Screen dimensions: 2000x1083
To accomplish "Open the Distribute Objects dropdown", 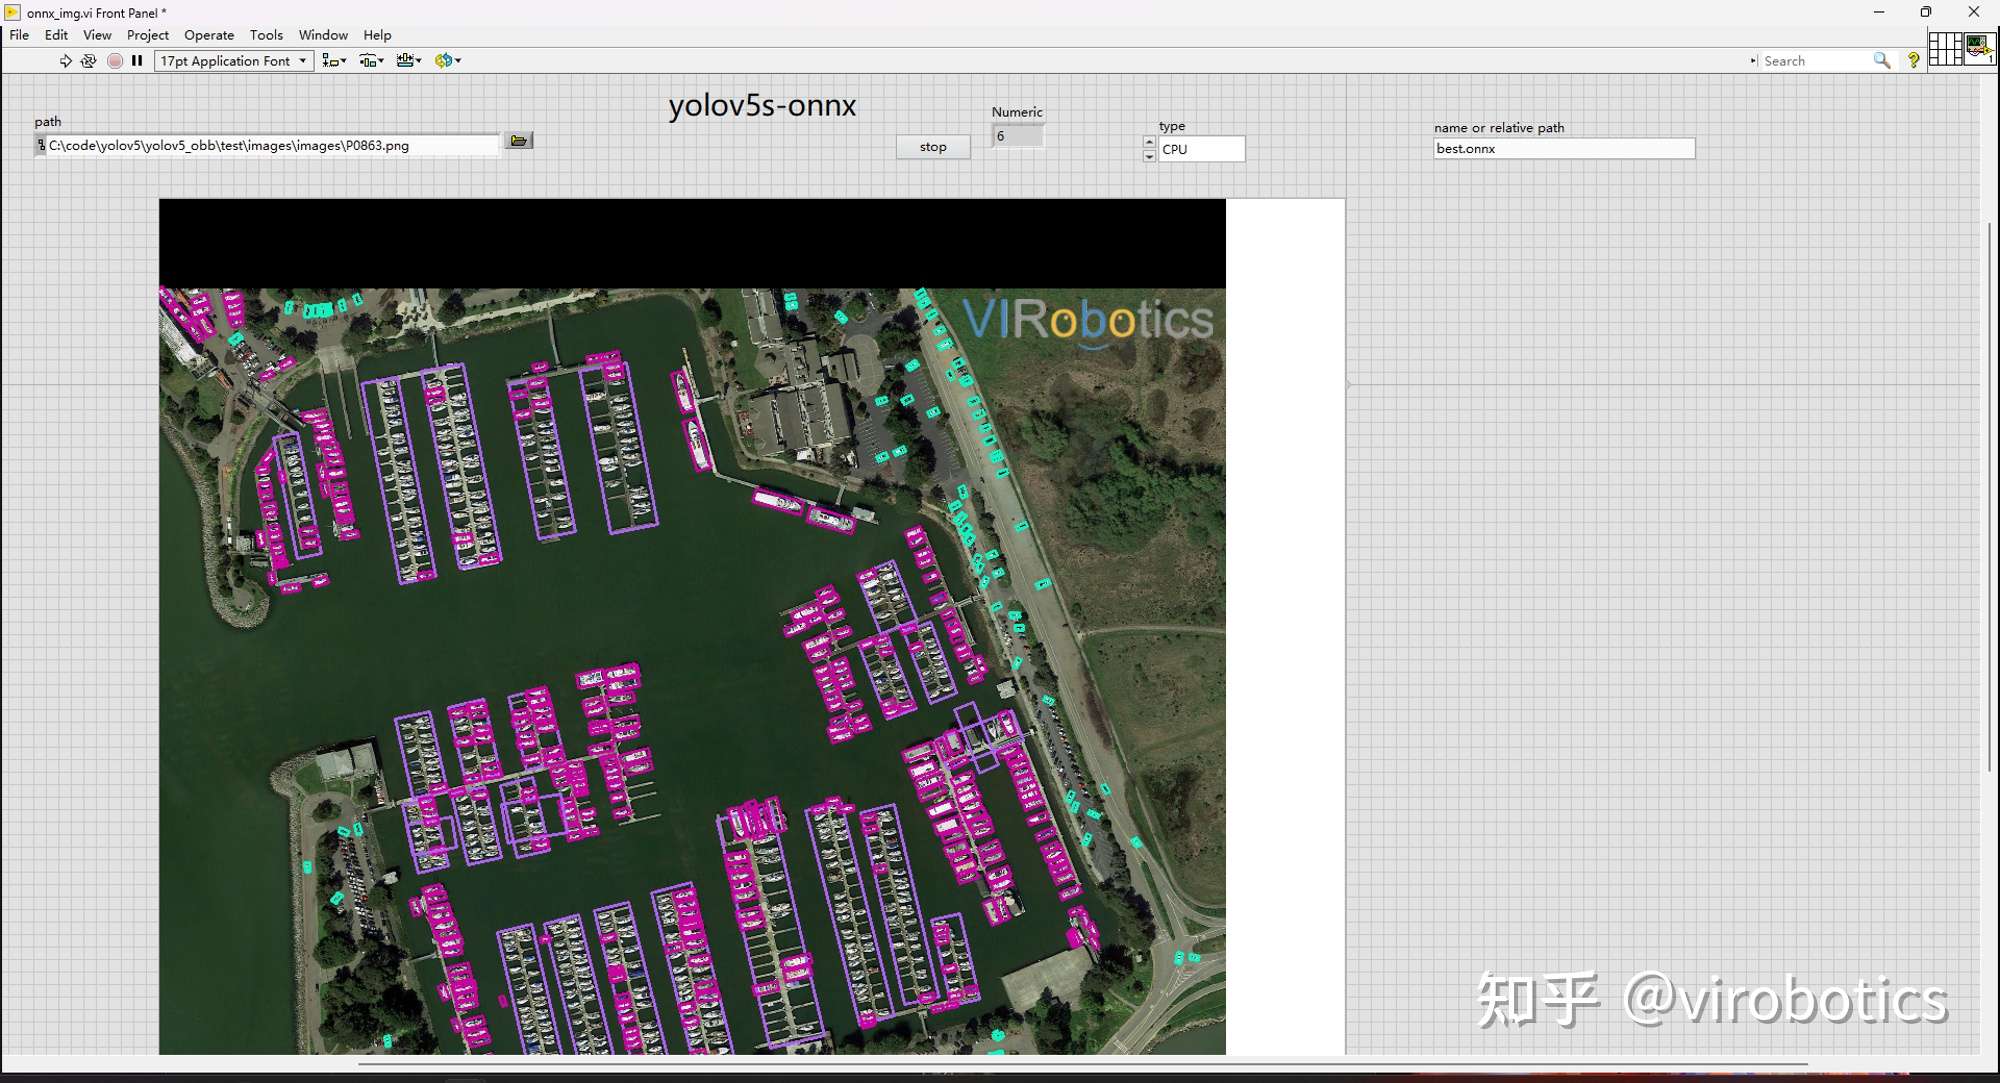I will [372, 61].
